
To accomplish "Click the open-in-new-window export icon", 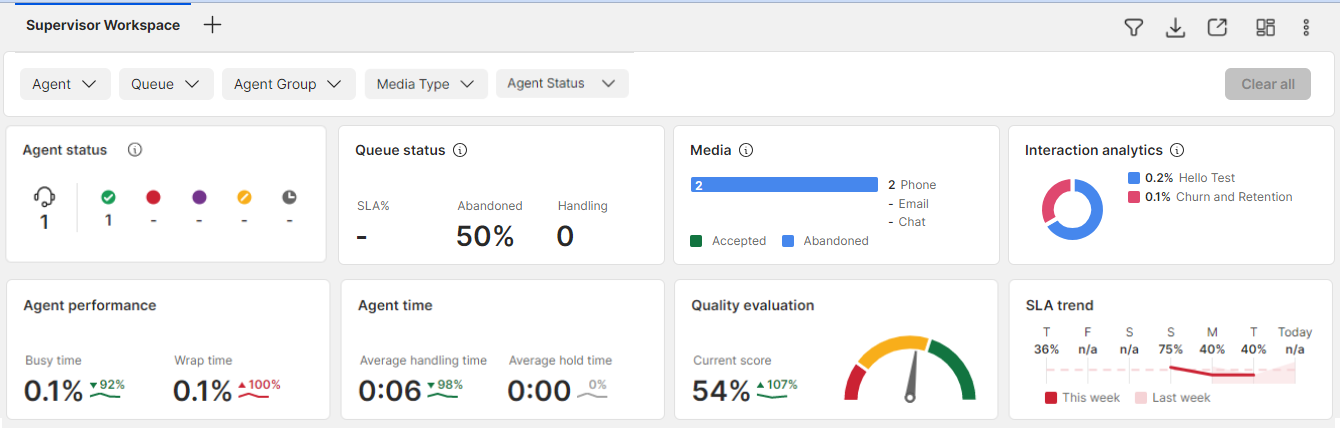I will coord(1217,27).
